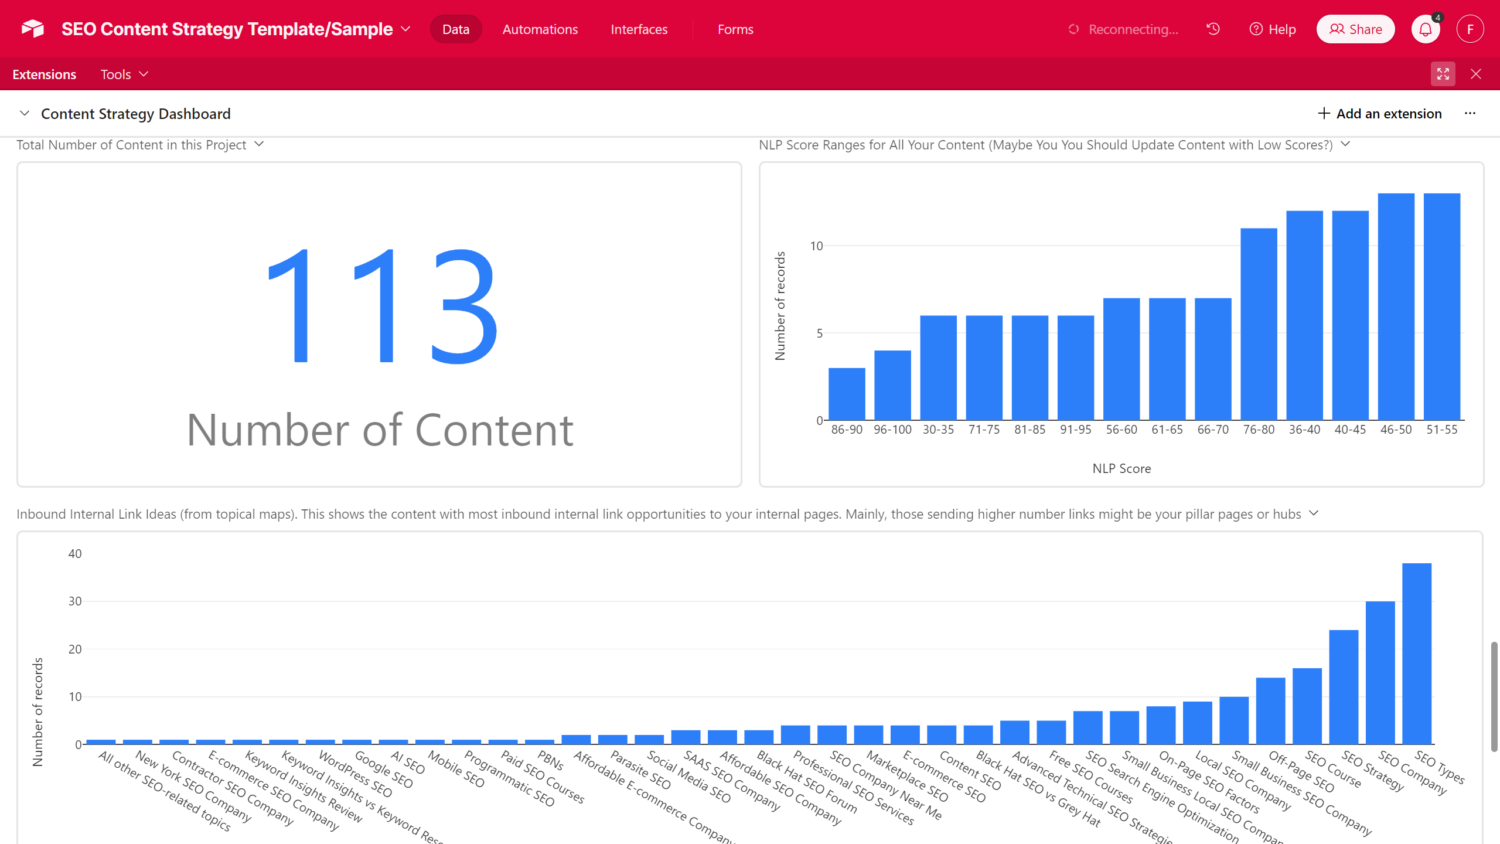Open the user account avatar
The image size is (1500, 844).
click(x=1469, y=29)
